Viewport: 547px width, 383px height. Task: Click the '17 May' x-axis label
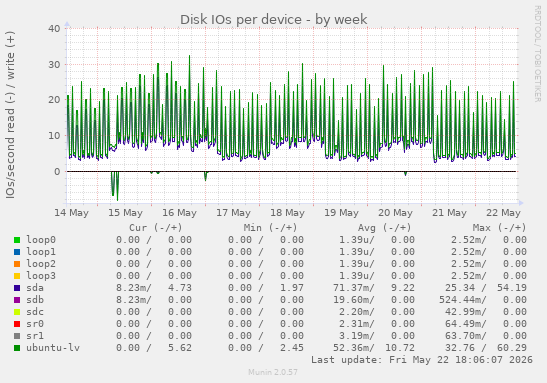click(x=233, y=213)
